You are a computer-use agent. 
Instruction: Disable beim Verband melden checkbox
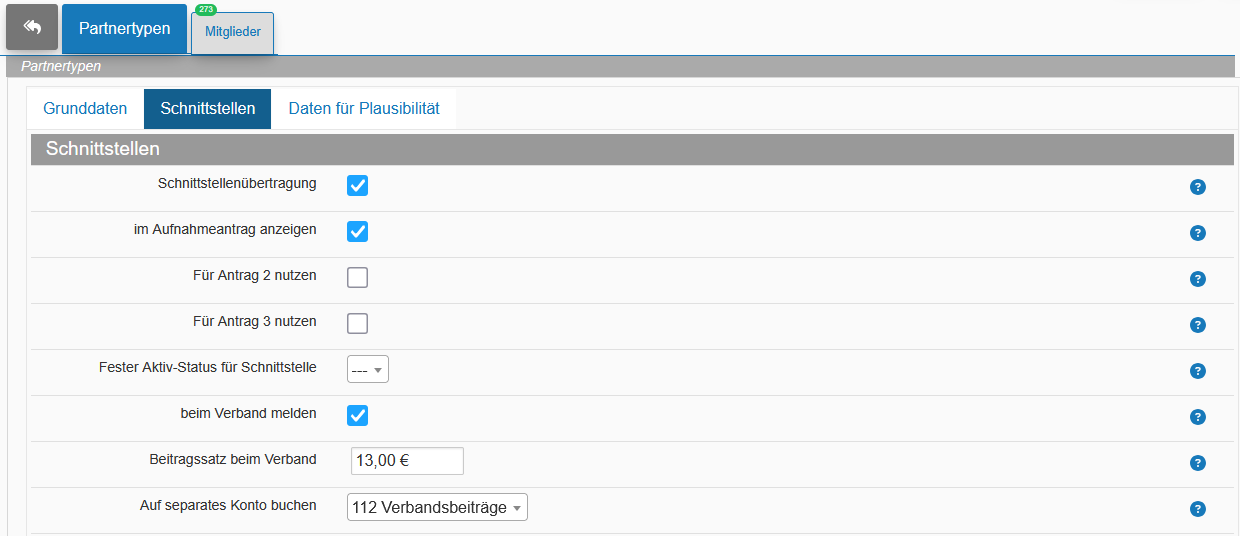click(357, 415)
